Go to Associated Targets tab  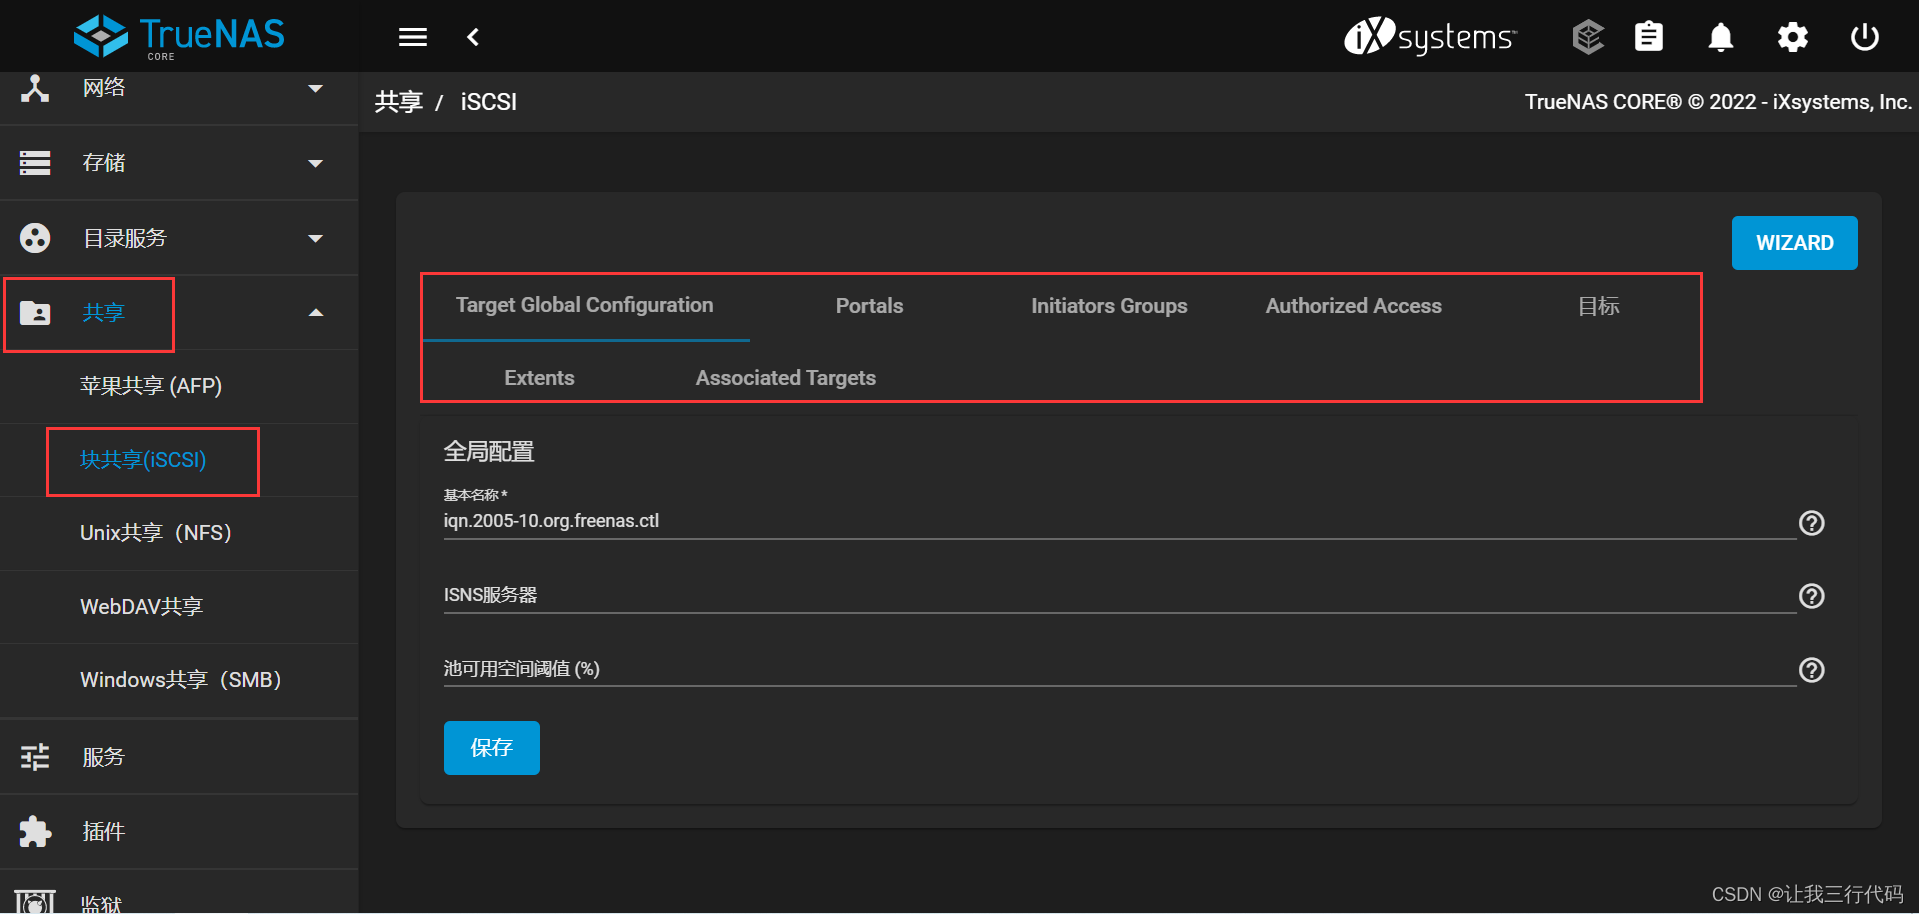[786, 378]
